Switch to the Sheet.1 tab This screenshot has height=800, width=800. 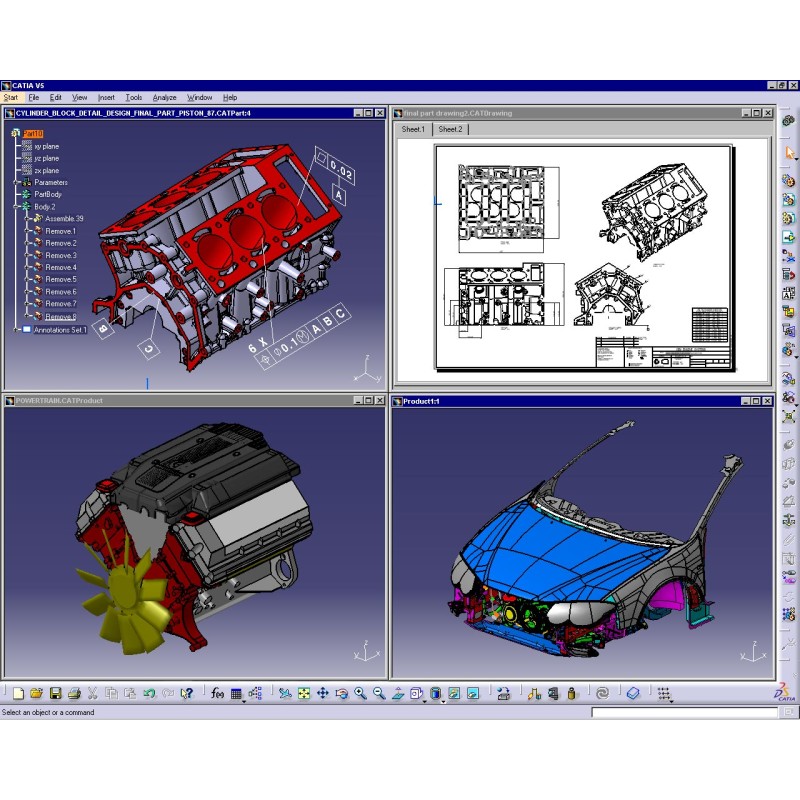413,129
